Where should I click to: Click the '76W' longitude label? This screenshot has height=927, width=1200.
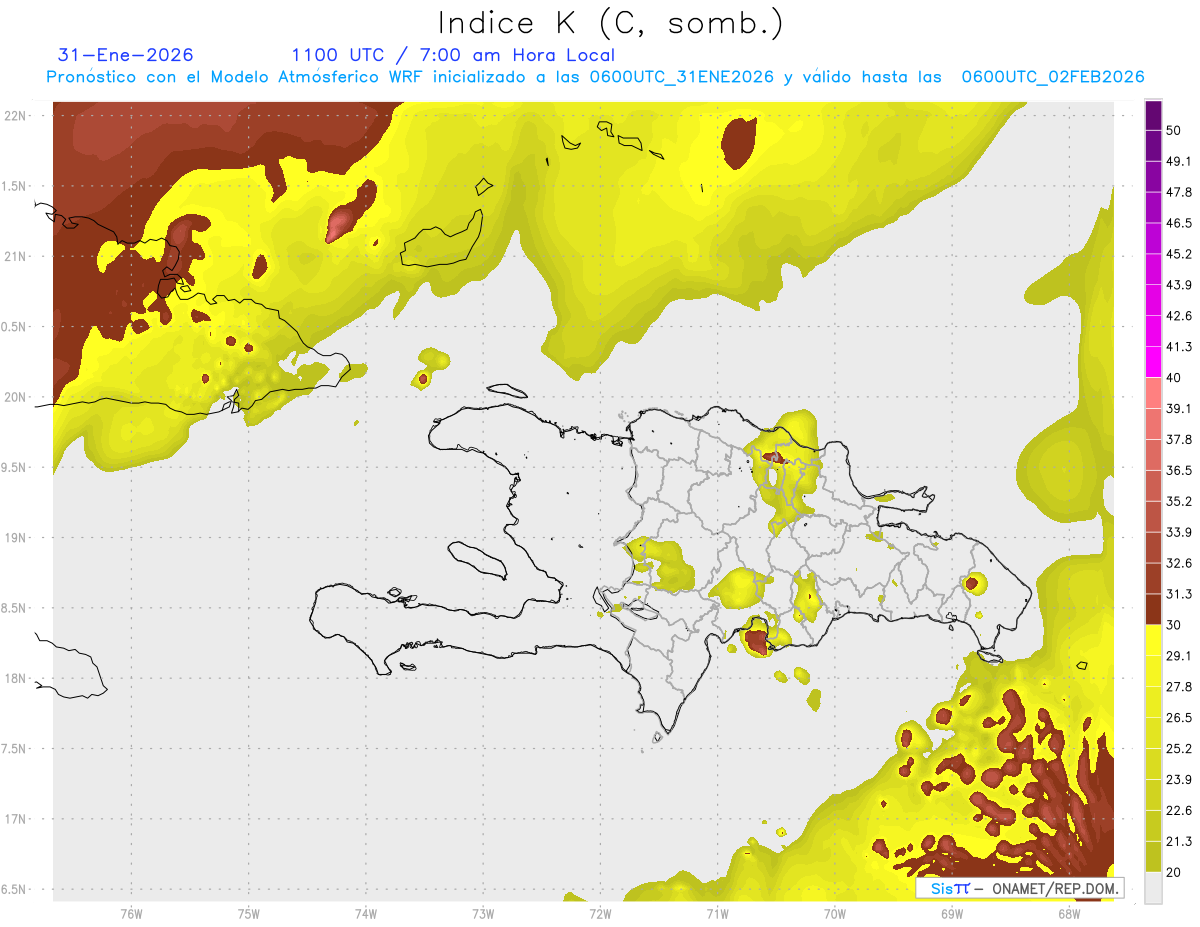click(x=131, y=914)
